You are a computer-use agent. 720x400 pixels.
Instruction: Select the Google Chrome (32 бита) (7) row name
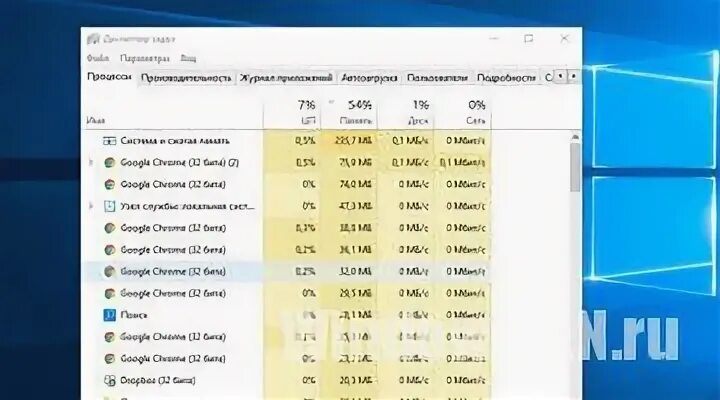(180, 163)
